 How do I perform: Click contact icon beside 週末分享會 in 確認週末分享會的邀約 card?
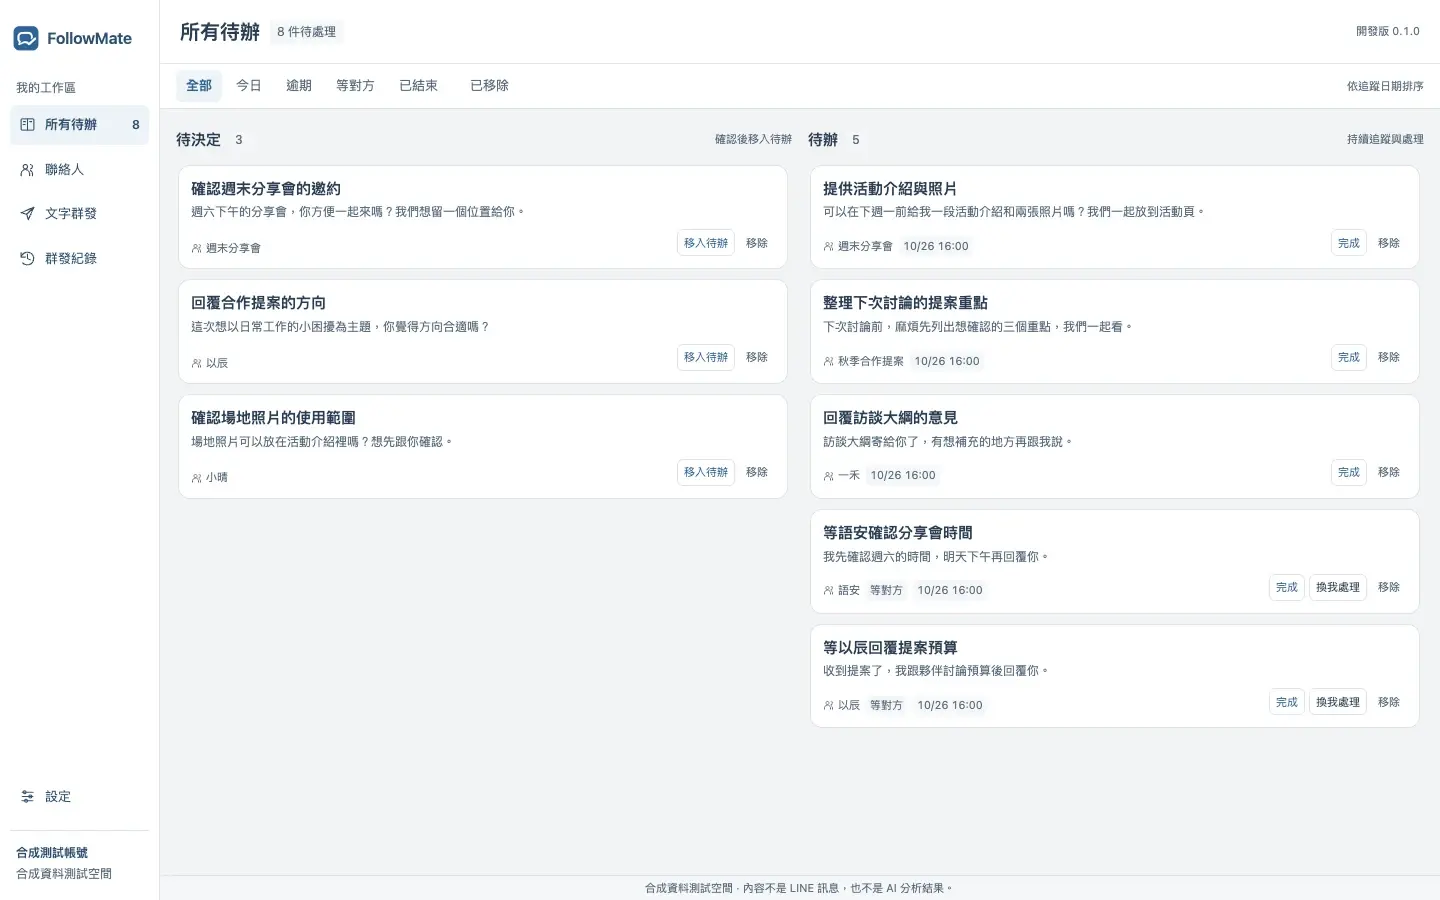coord(196,248)
